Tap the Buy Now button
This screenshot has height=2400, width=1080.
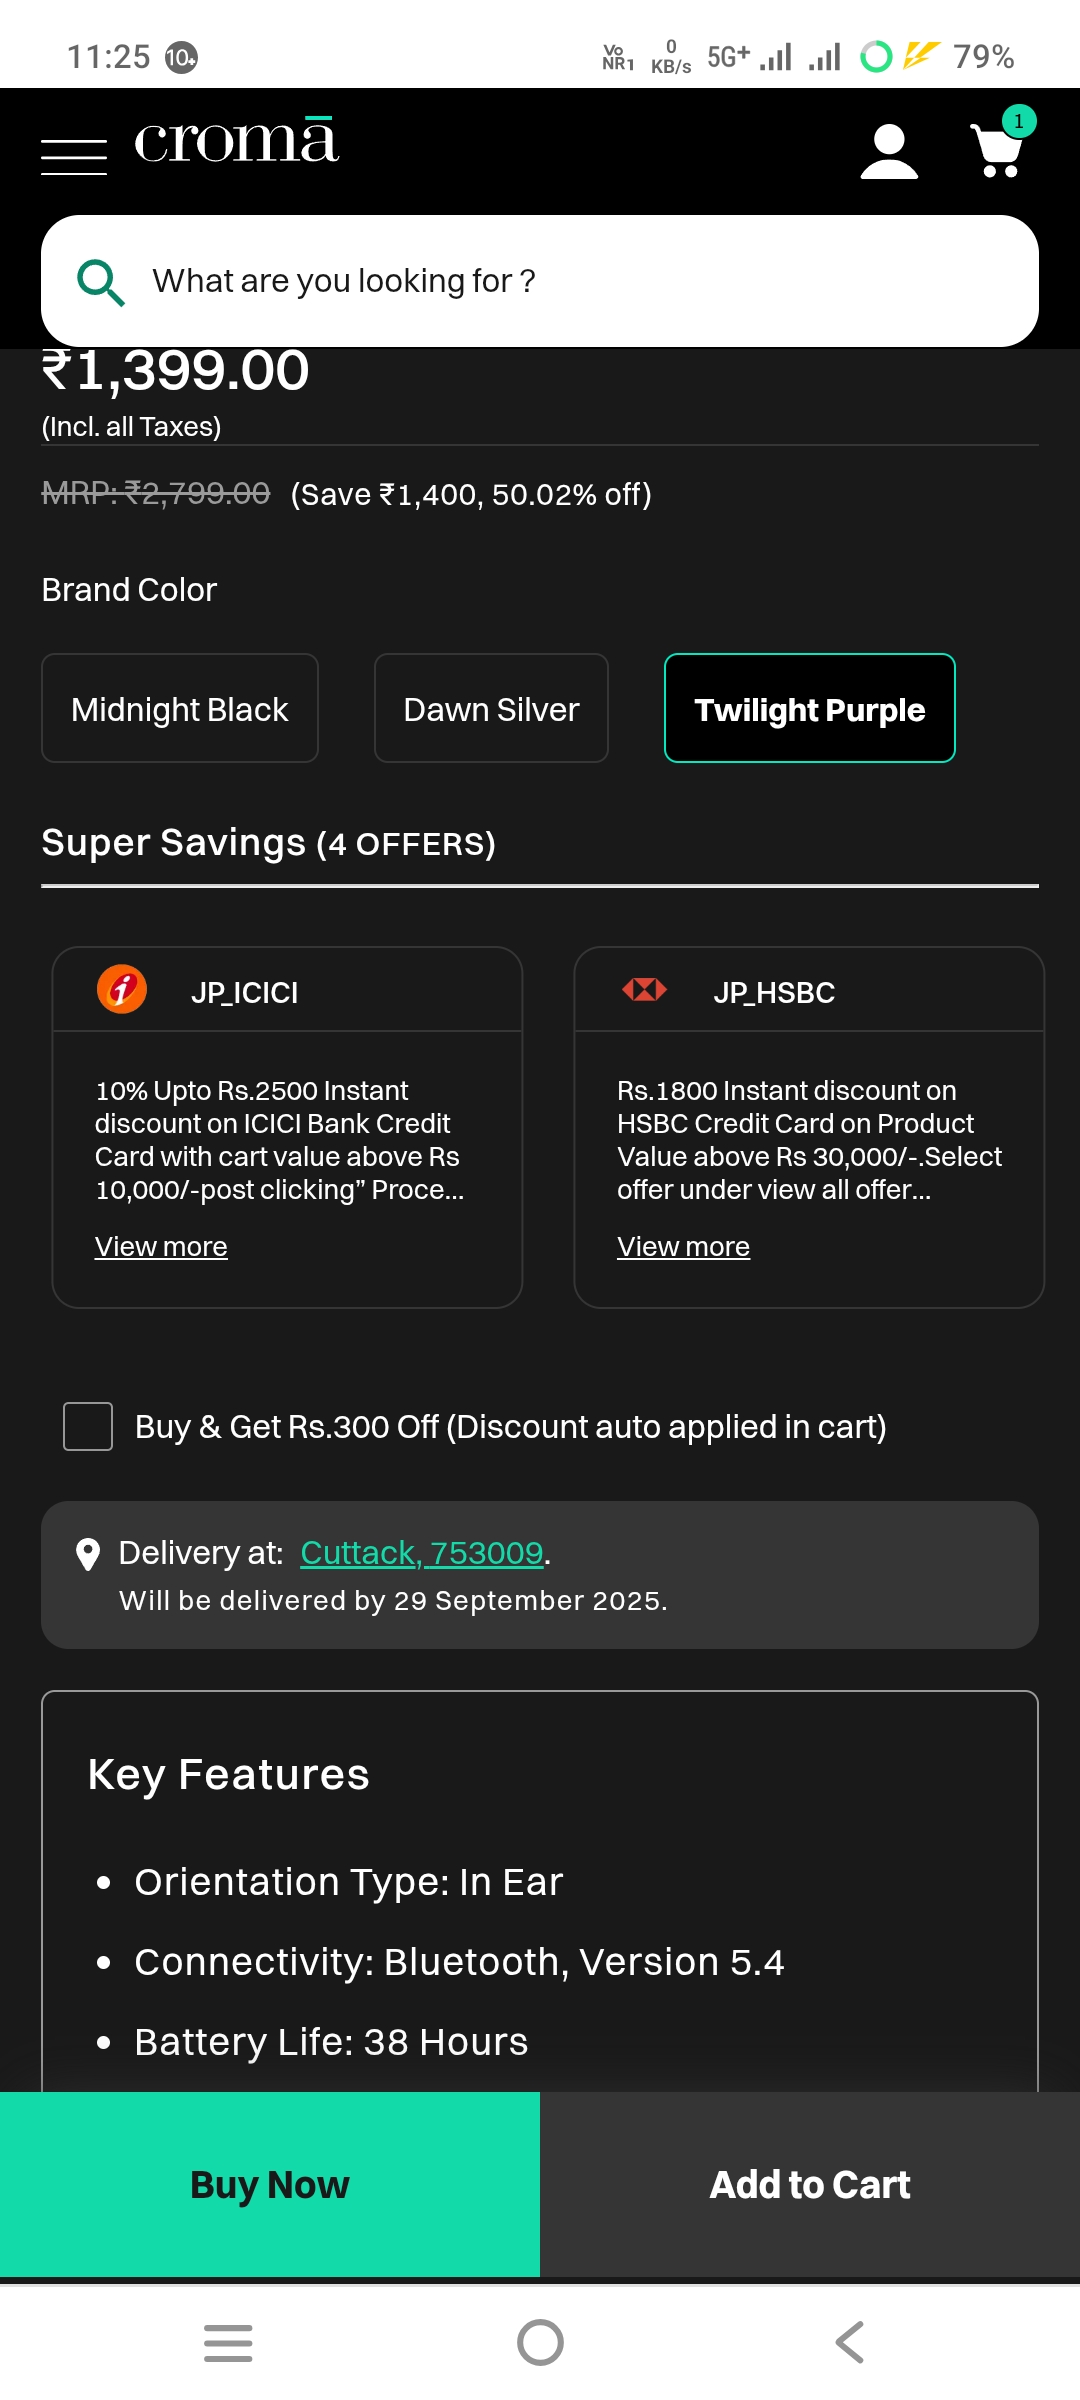coord(270,2184)
